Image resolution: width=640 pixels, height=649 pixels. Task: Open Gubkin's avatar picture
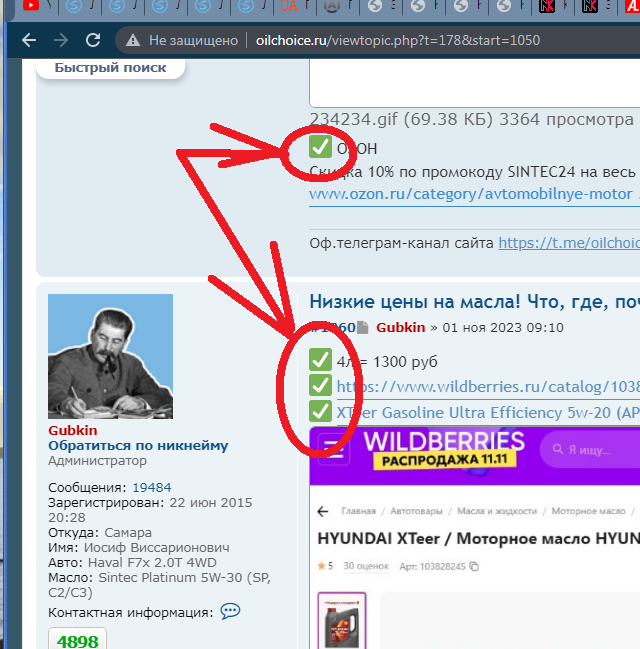111,356
